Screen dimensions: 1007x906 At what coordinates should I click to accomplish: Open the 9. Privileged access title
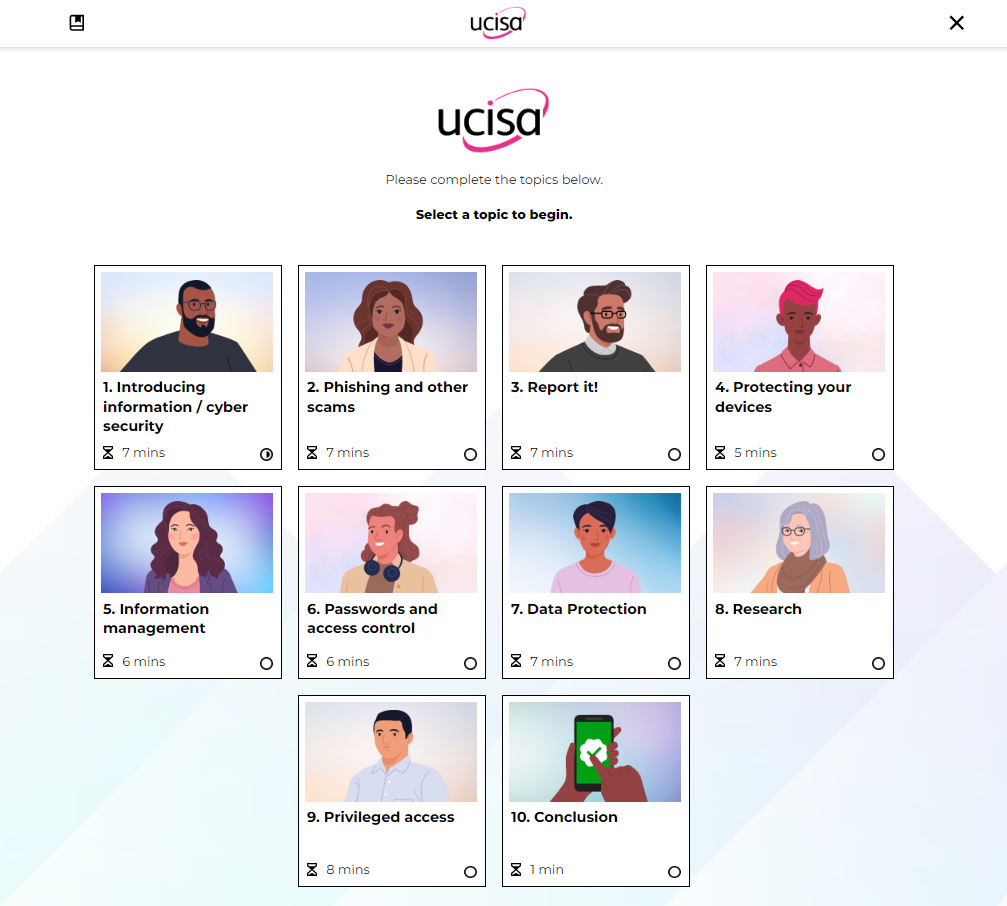tap(380, 817)
